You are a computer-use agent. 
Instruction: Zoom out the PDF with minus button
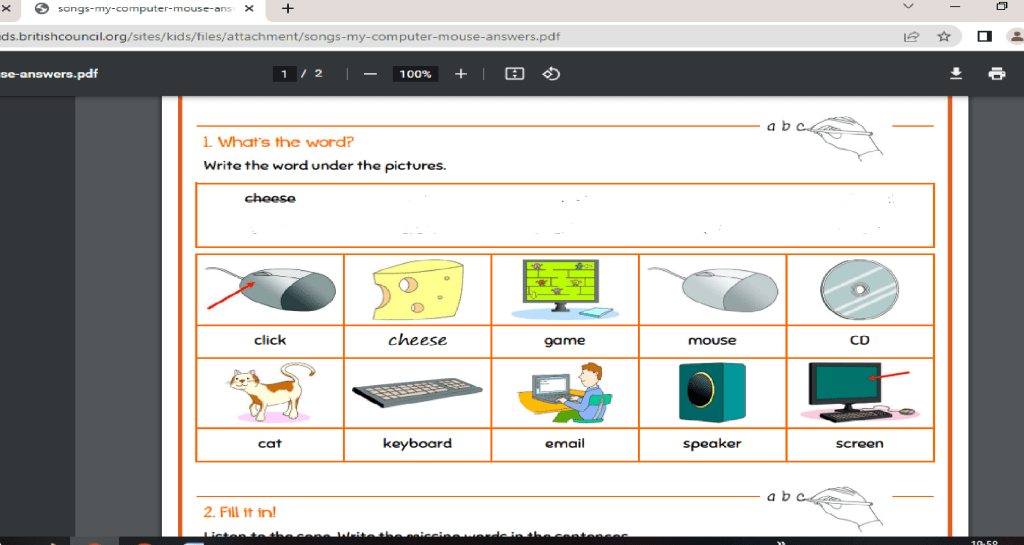[x=370, y=74]
